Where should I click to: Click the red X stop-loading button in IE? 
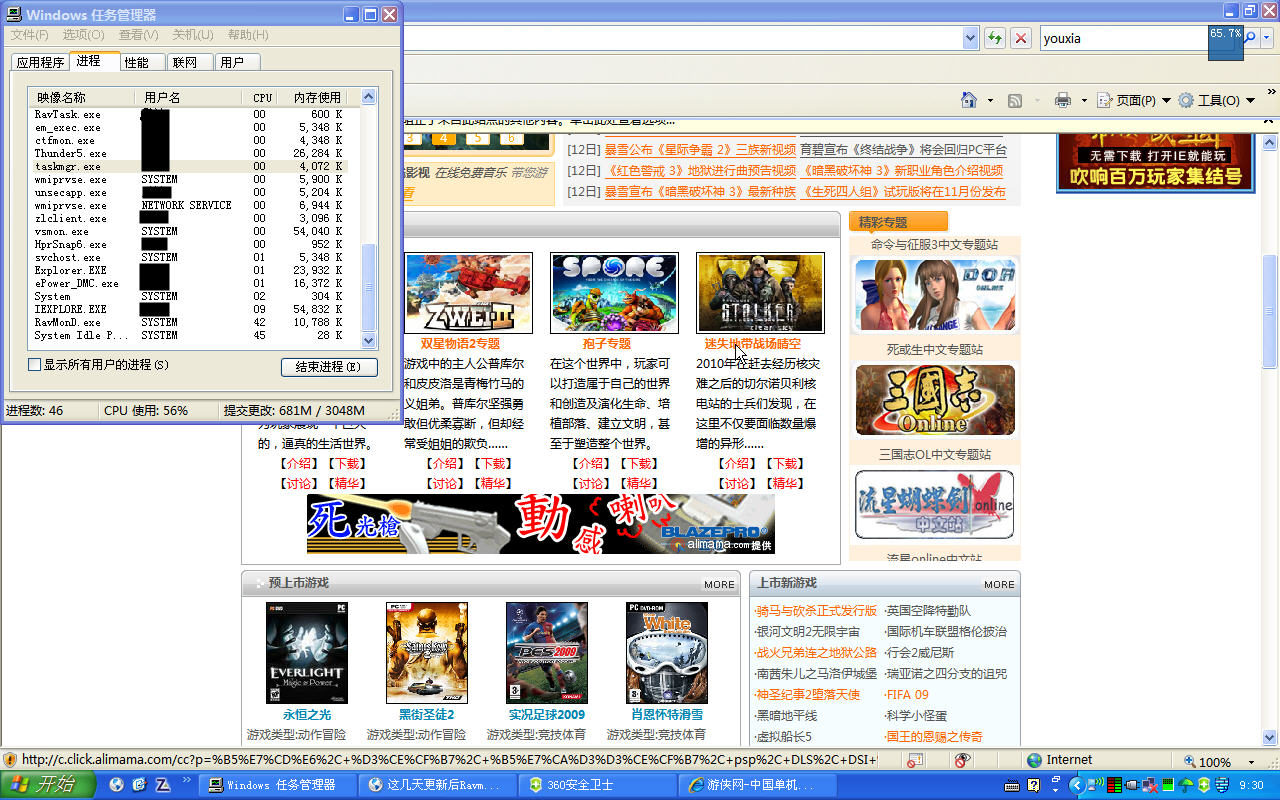(x=1021, y=38)
